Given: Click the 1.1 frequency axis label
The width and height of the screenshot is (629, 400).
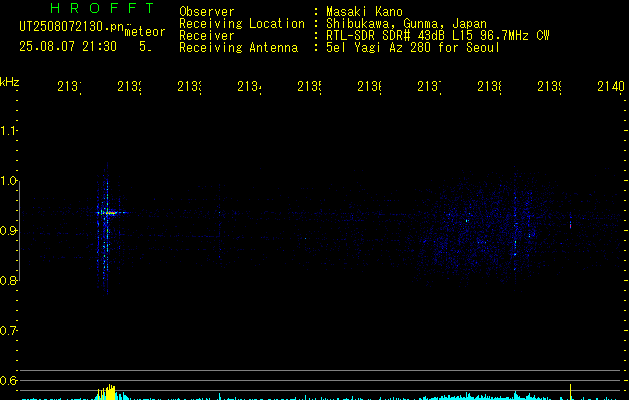Looking at the screenshot, I should point(8,131).
